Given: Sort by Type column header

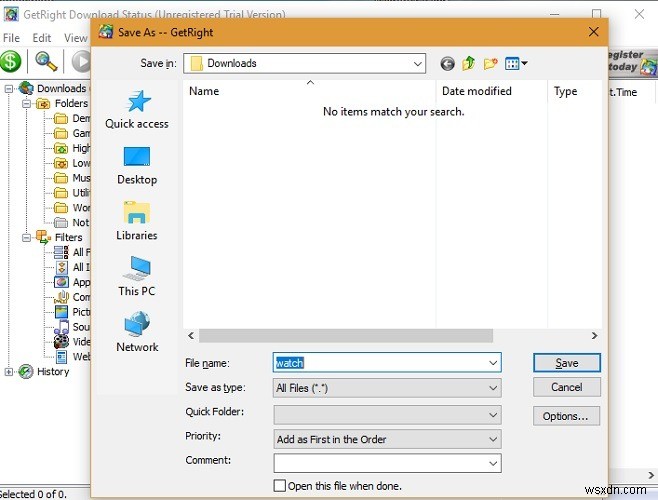Looking at the screenshot, I should [574, 91].
